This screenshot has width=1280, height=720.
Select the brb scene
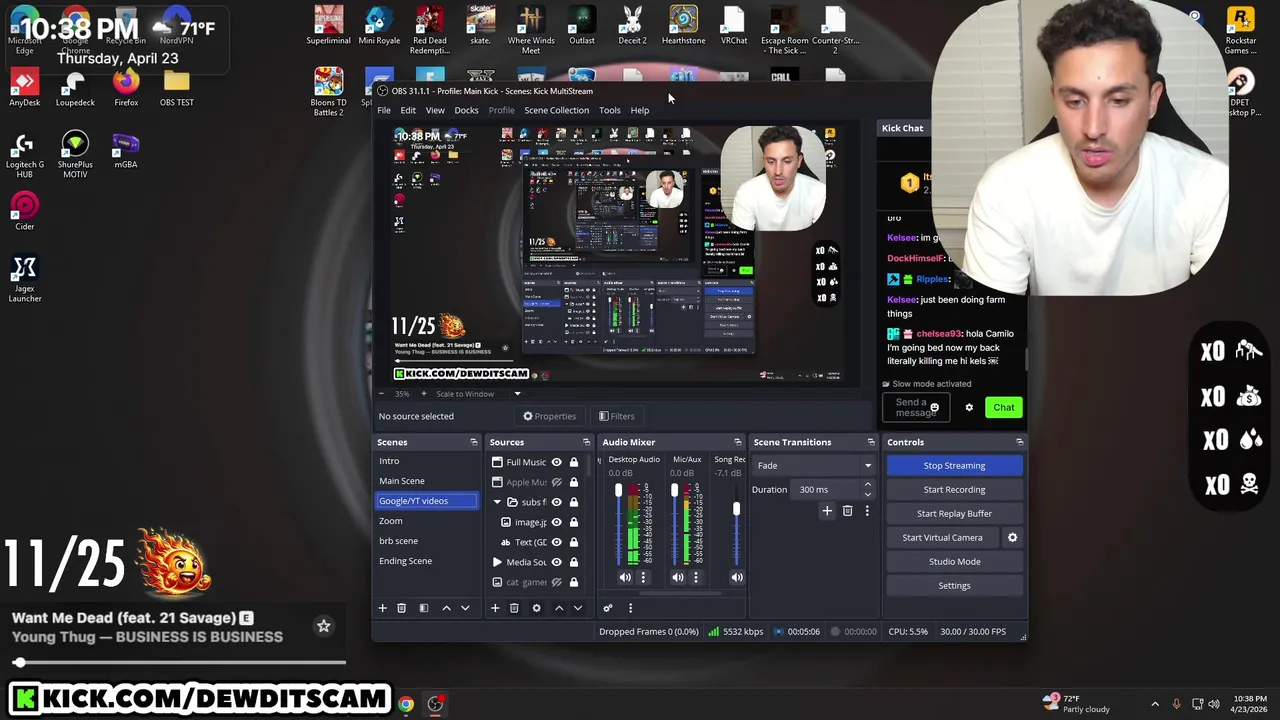426,541
